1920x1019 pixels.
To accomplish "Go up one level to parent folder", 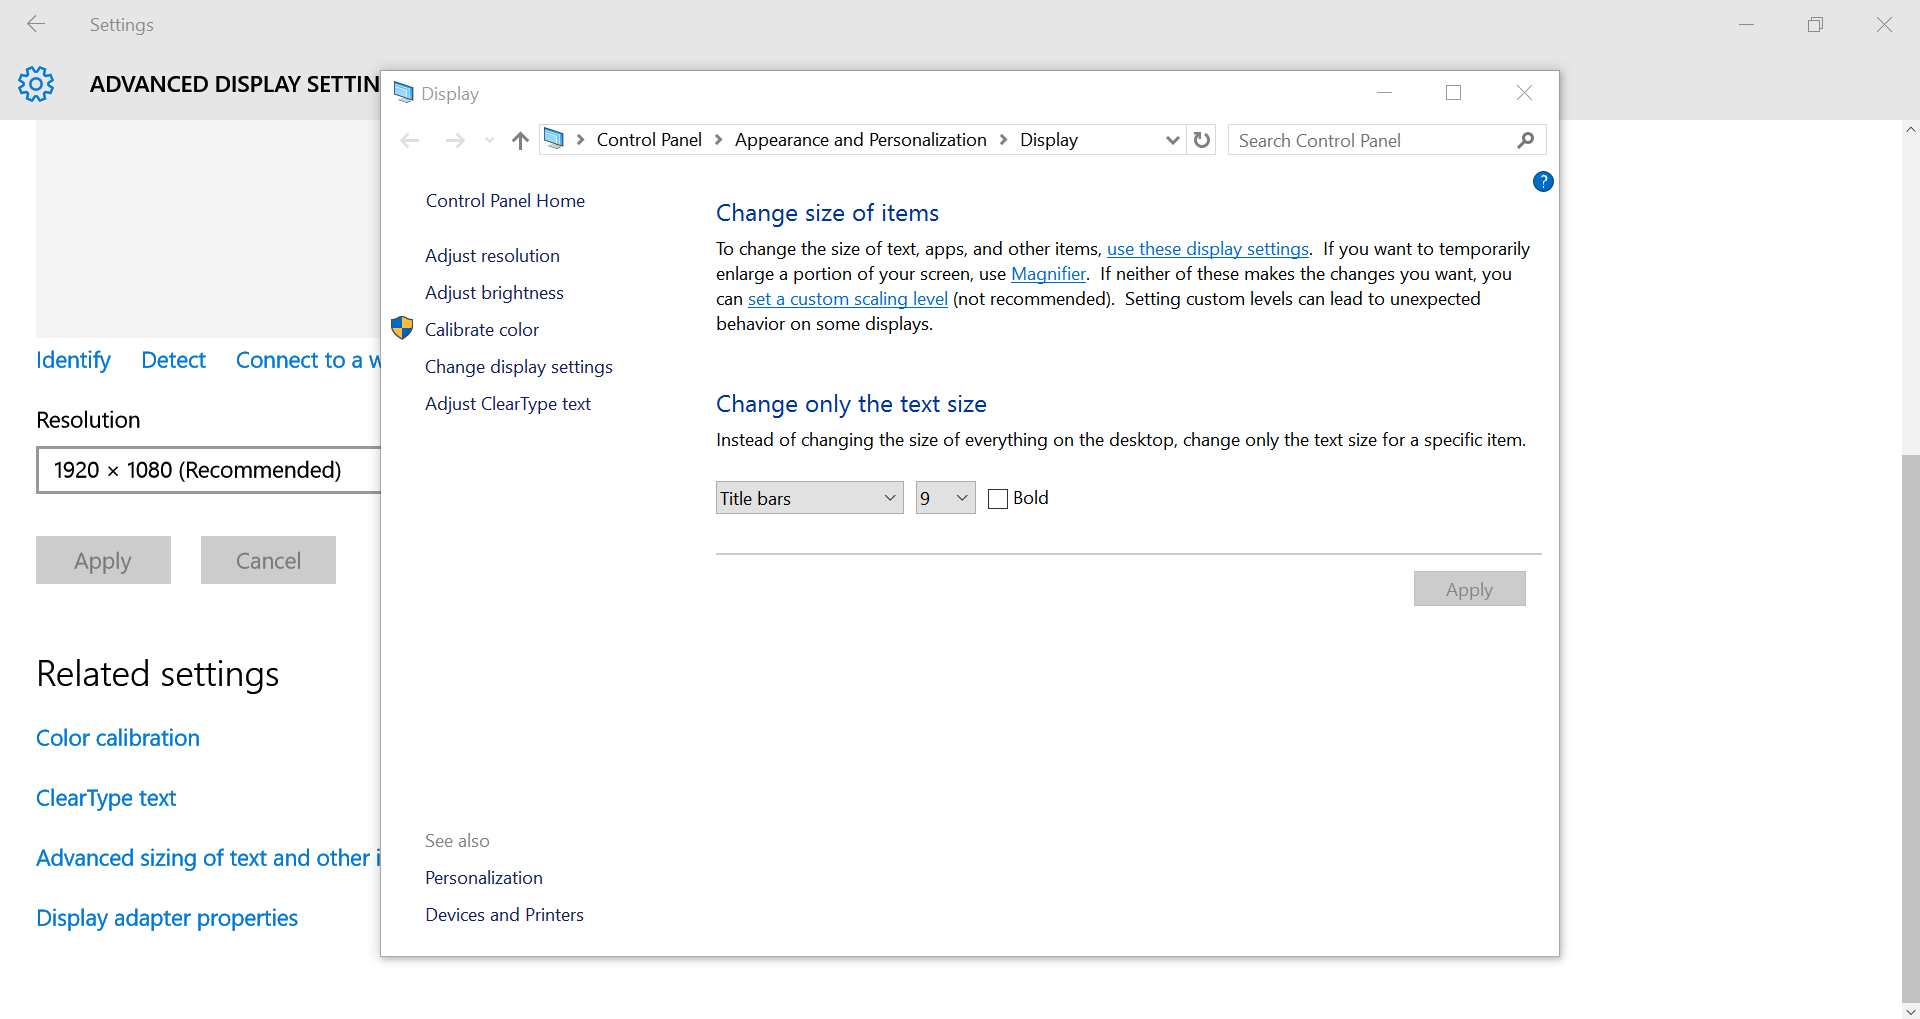I will tap(520, 141).
